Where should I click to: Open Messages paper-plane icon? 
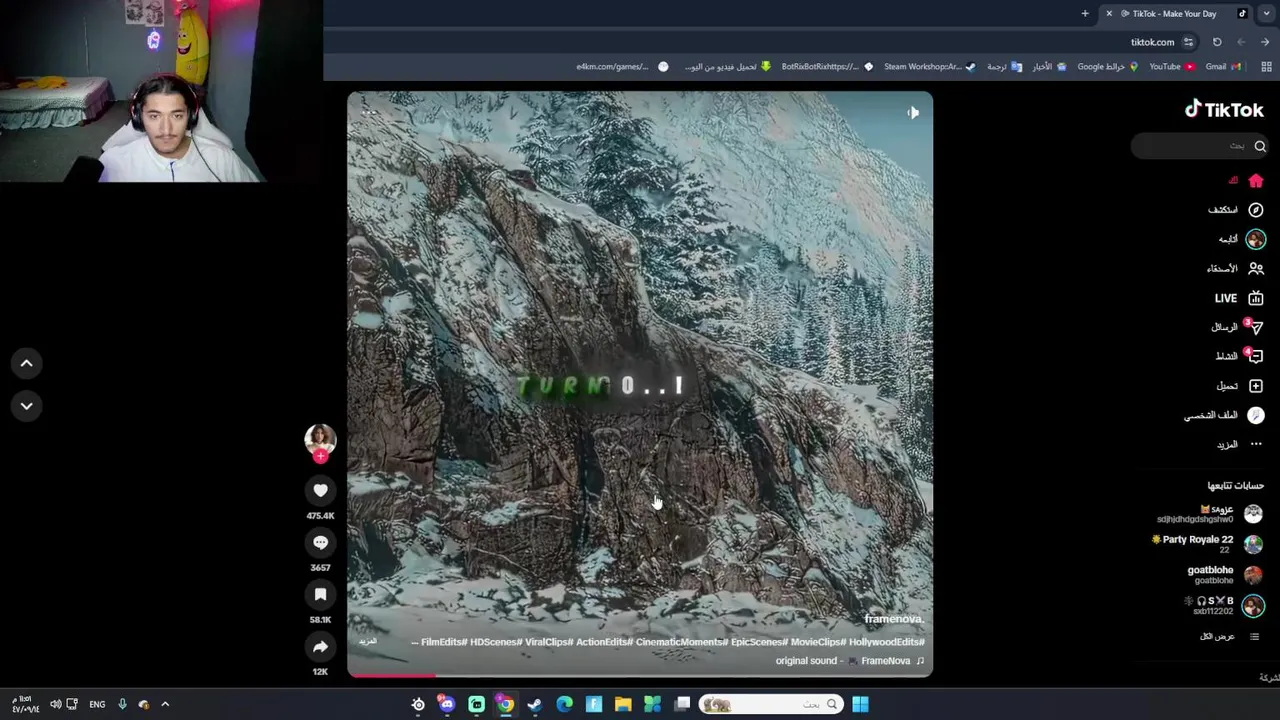point(1256,327)
